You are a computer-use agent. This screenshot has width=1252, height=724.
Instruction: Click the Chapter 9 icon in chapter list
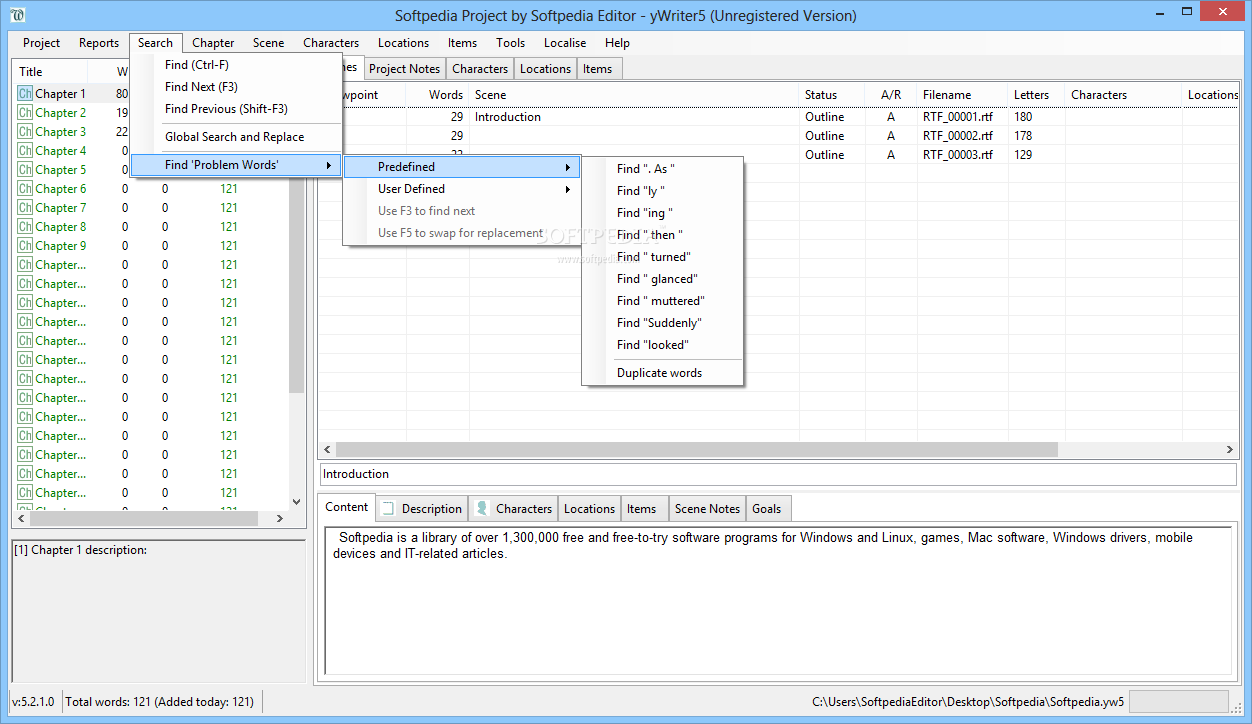pos(25,246)
